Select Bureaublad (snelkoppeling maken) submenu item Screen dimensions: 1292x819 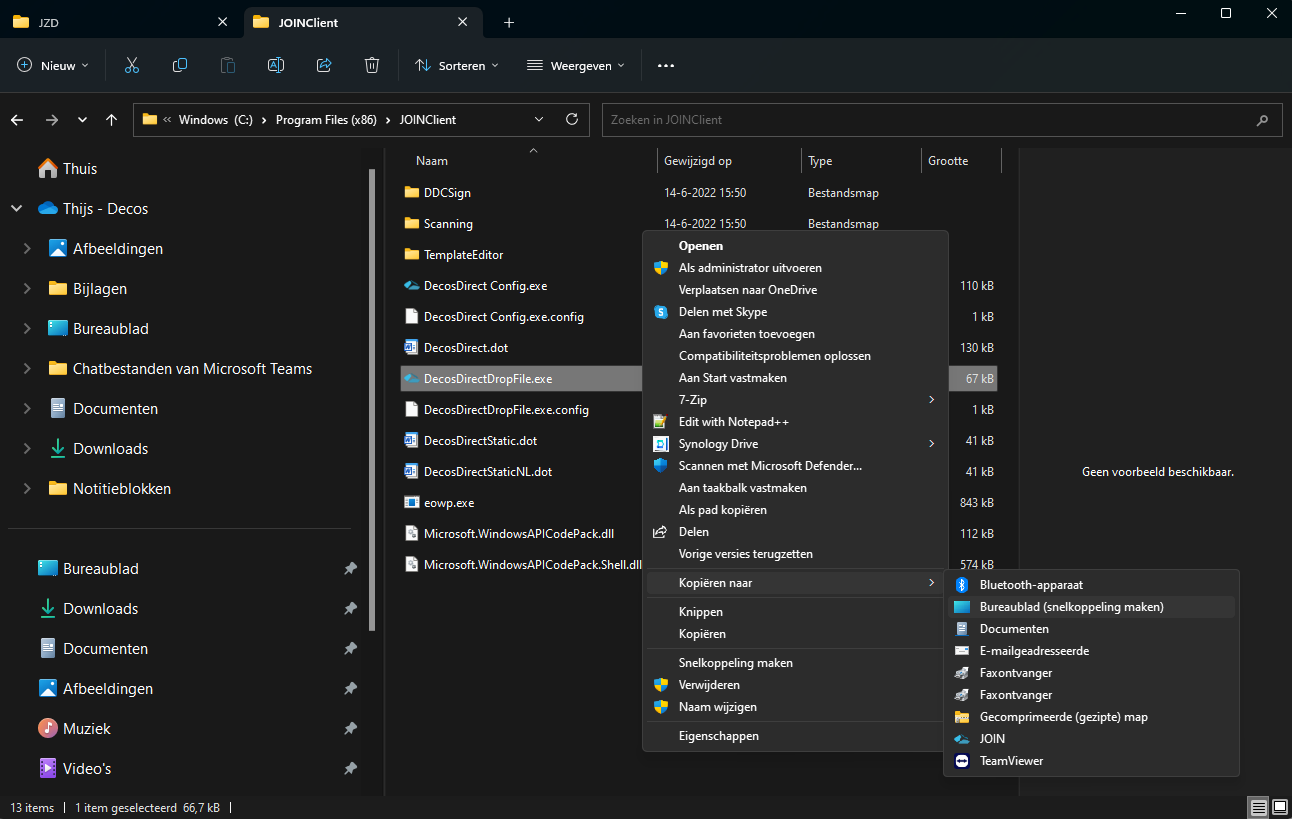click(x=1071, y=607)
